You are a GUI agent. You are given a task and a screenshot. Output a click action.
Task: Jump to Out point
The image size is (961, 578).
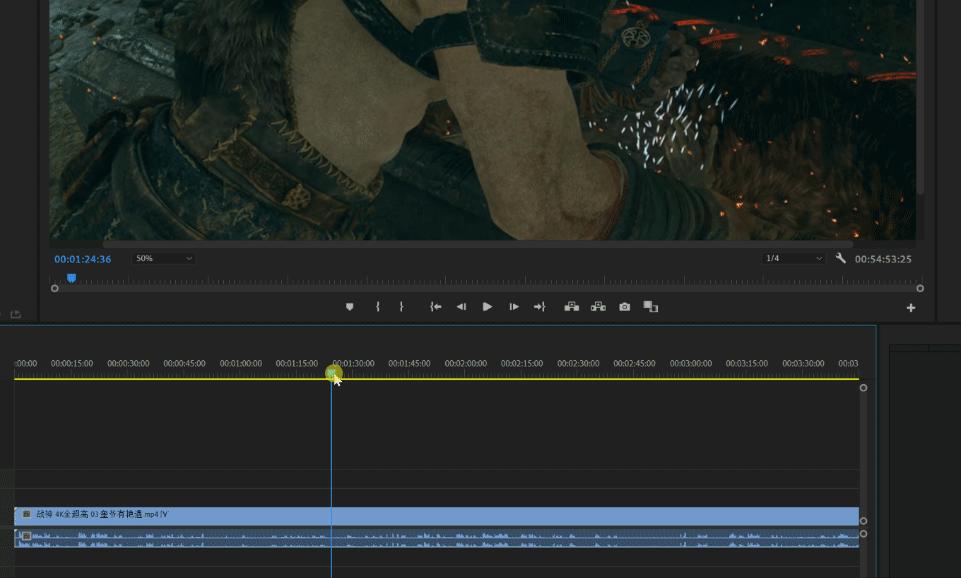539,307
